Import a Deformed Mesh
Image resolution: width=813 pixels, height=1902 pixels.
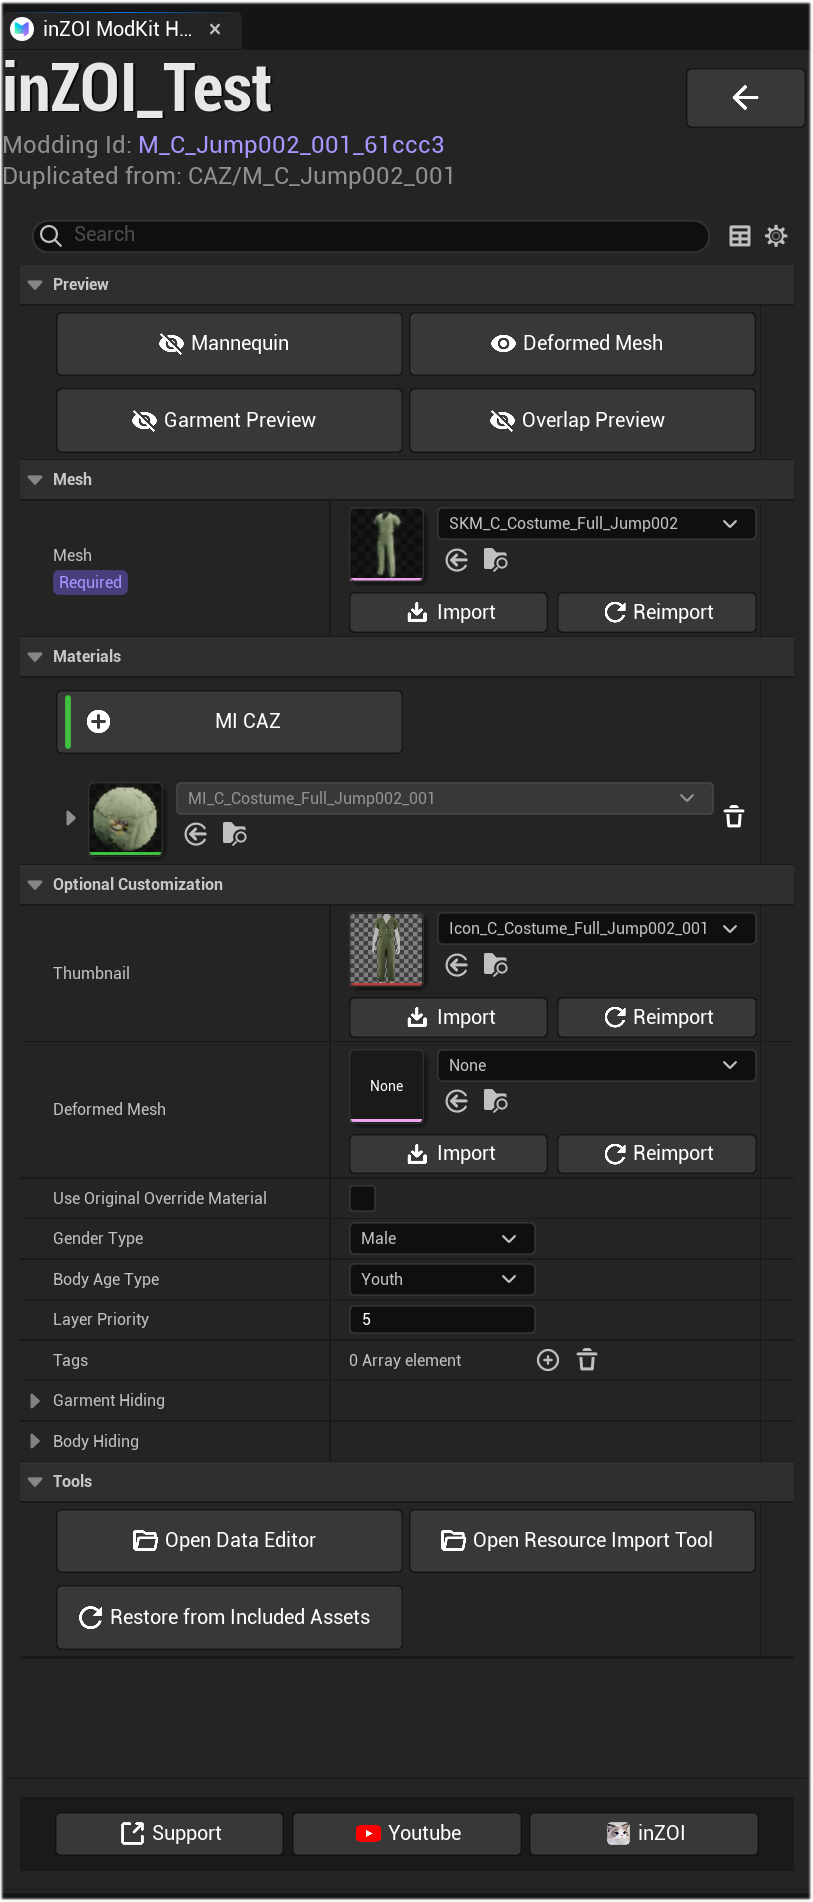click(448, 1153)
